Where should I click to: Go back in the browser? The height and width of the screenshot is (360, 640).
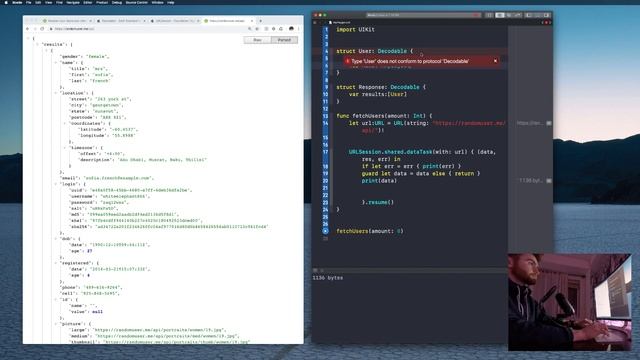click(x=28, y=29)
